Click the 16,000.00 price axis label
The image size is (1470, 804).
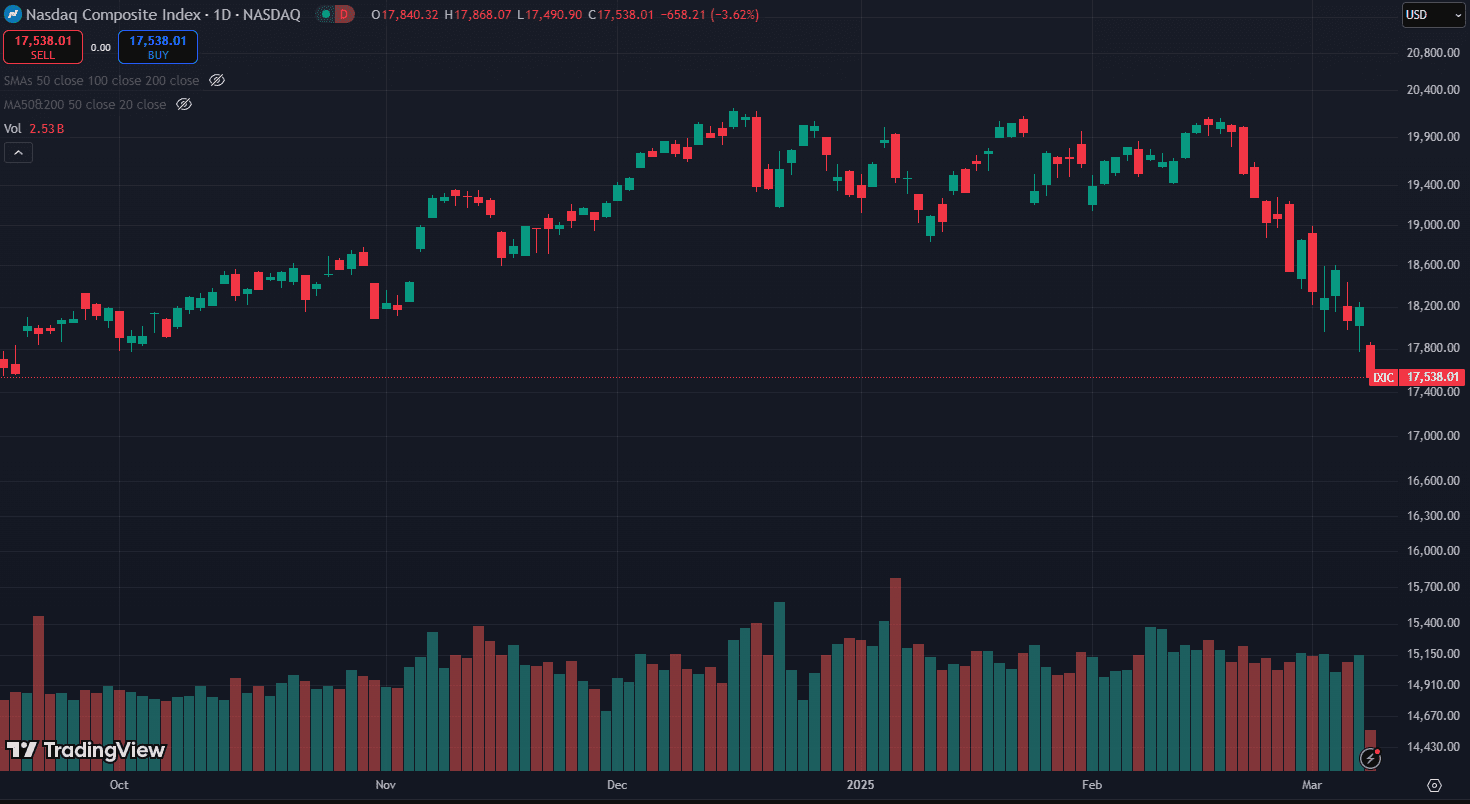click(x=1434, y=551)
